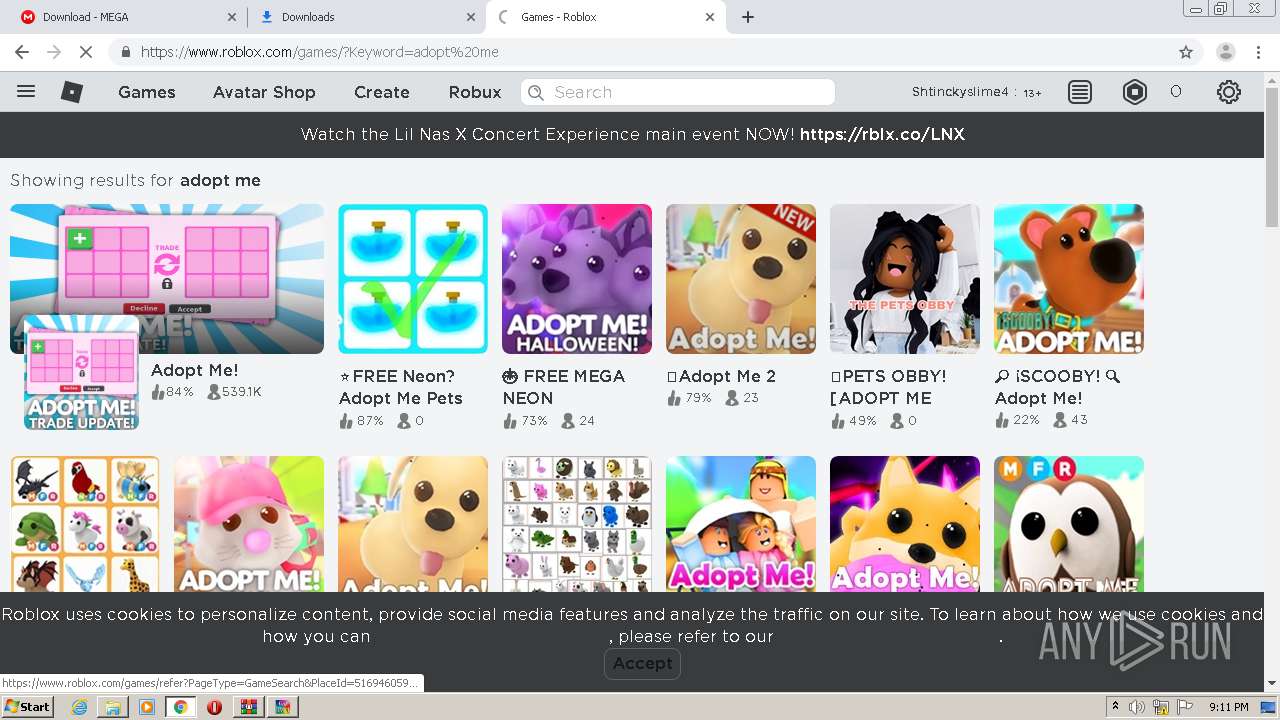
Task: Open the Games menu item
Action: [147, 92]
